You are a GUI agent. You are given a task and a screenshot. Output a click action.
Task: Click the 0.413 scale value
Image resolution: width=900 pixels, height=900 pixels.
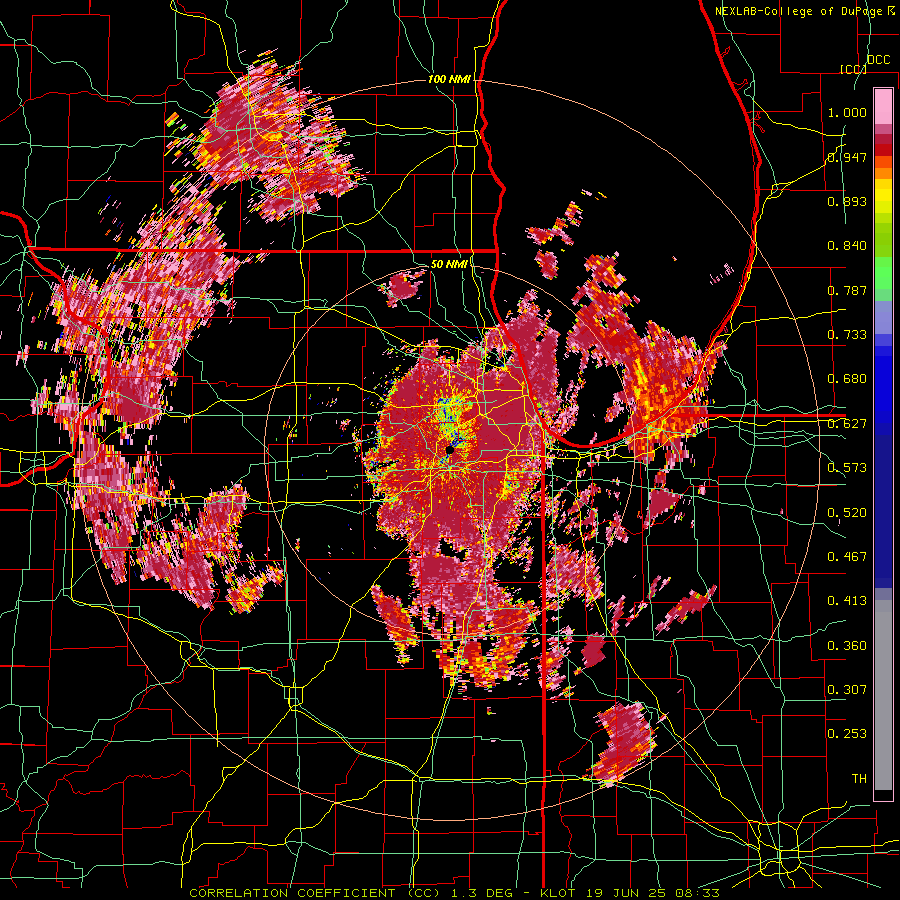click(x=847, y=601)
